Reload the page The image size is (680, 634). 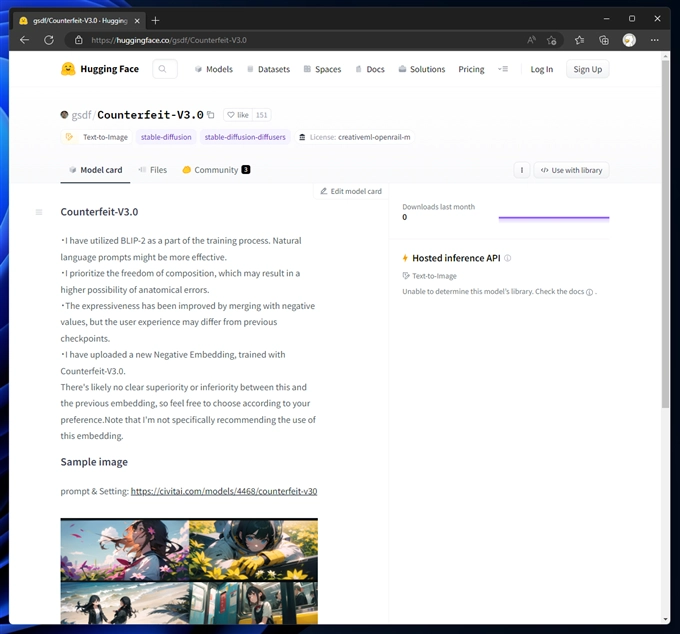[x=49, y=40]
